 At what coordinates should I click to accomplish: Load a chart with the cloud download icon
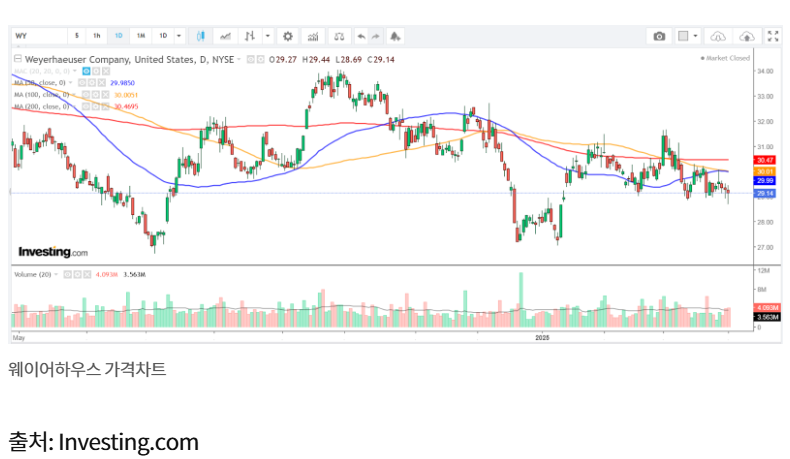click(x=717, y=36)
